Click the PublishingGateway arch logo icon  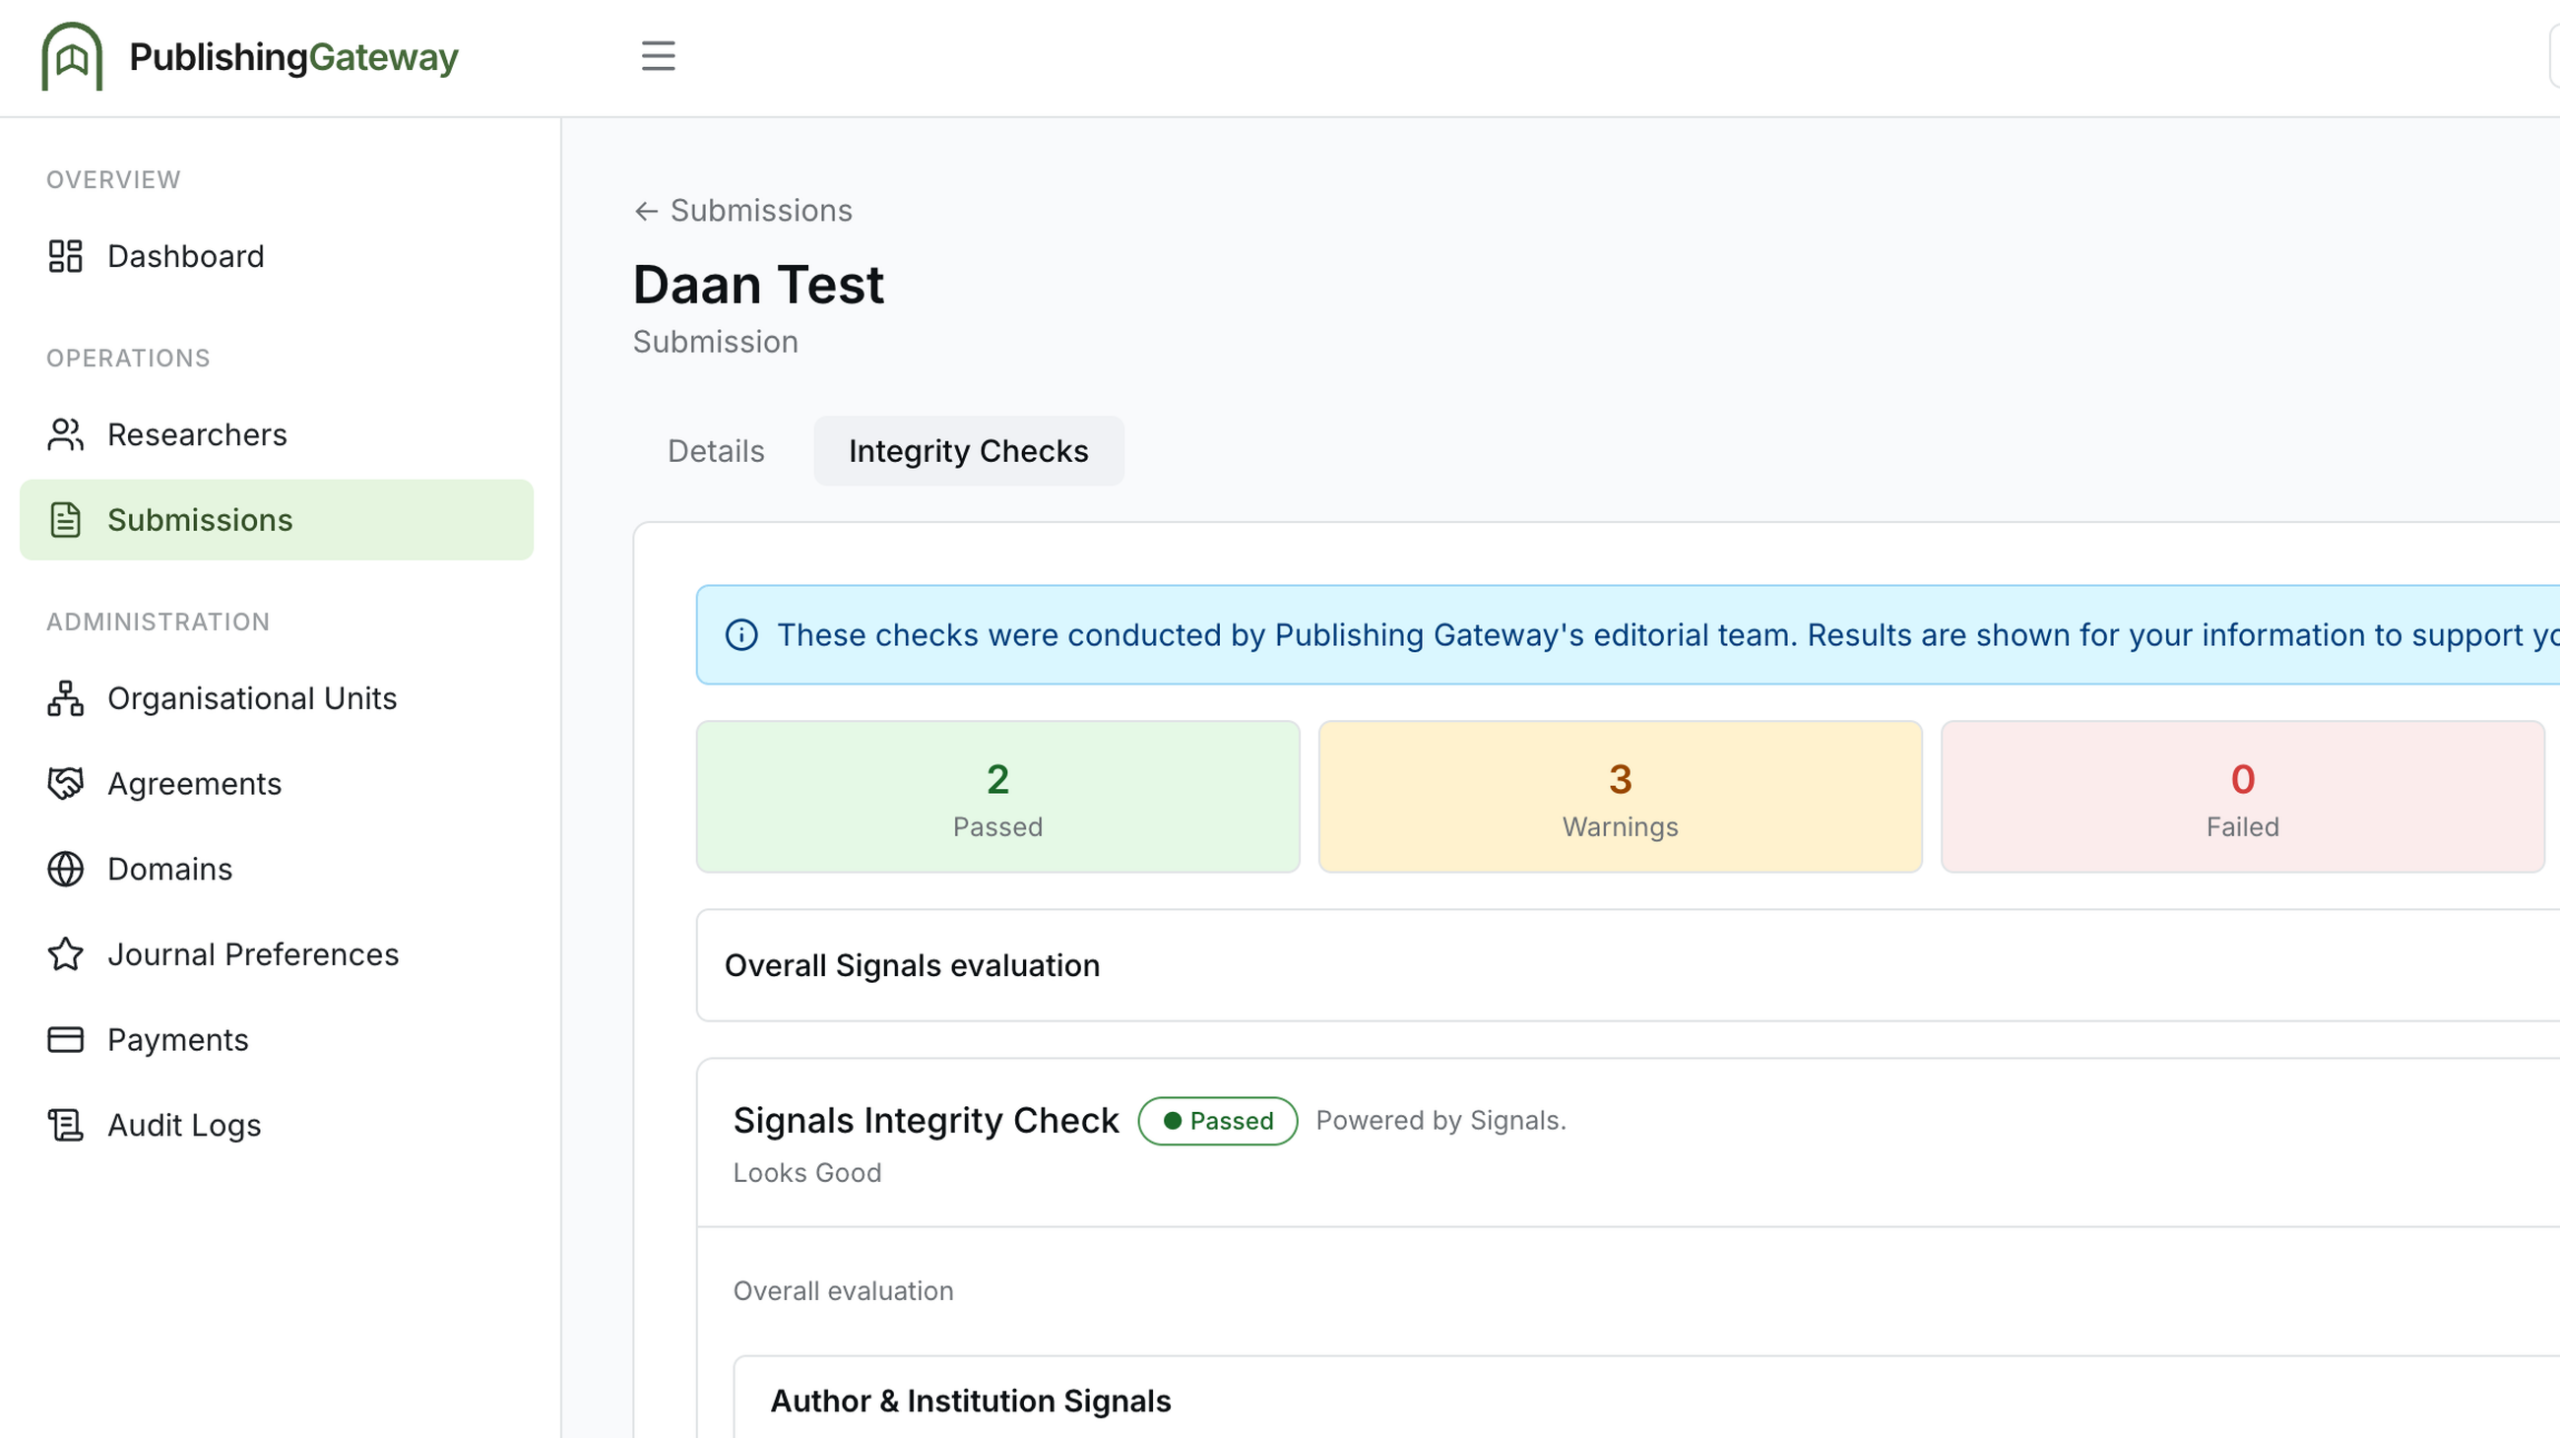(72, 56)
